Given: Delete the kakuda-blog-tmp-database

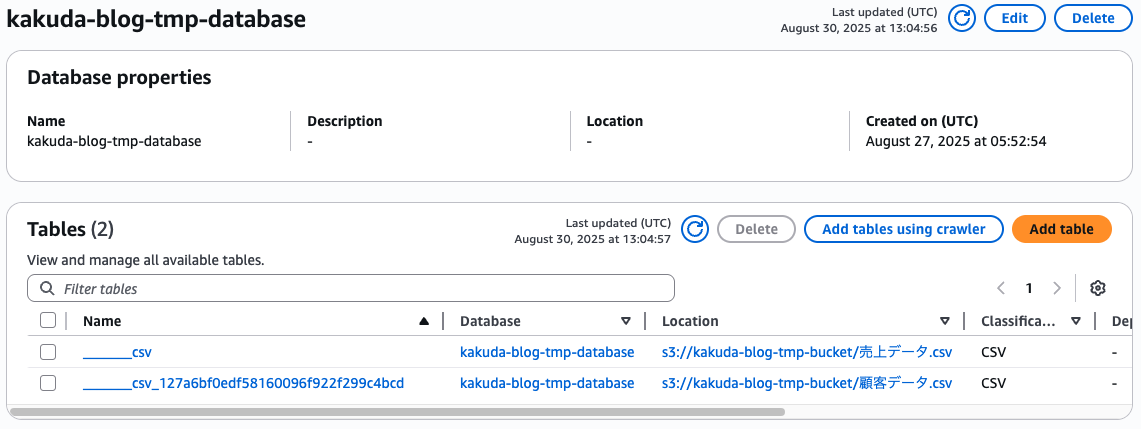Looking at the screenshot, I should coord(1093,19).
